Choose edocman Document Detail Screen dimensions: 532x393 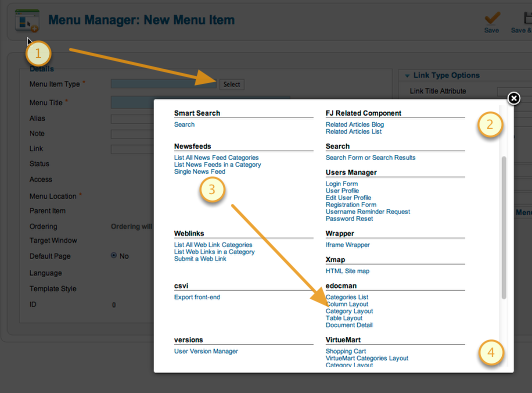pyautogui.click(x=349, y=325)
